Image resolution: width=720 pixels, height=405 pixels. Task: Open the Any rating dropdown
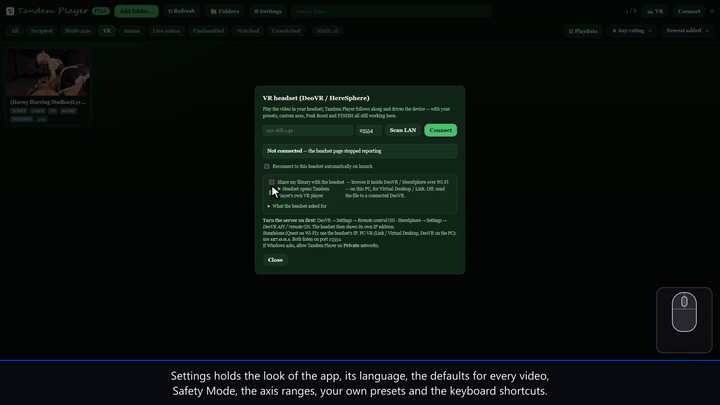tap(632, 31)
